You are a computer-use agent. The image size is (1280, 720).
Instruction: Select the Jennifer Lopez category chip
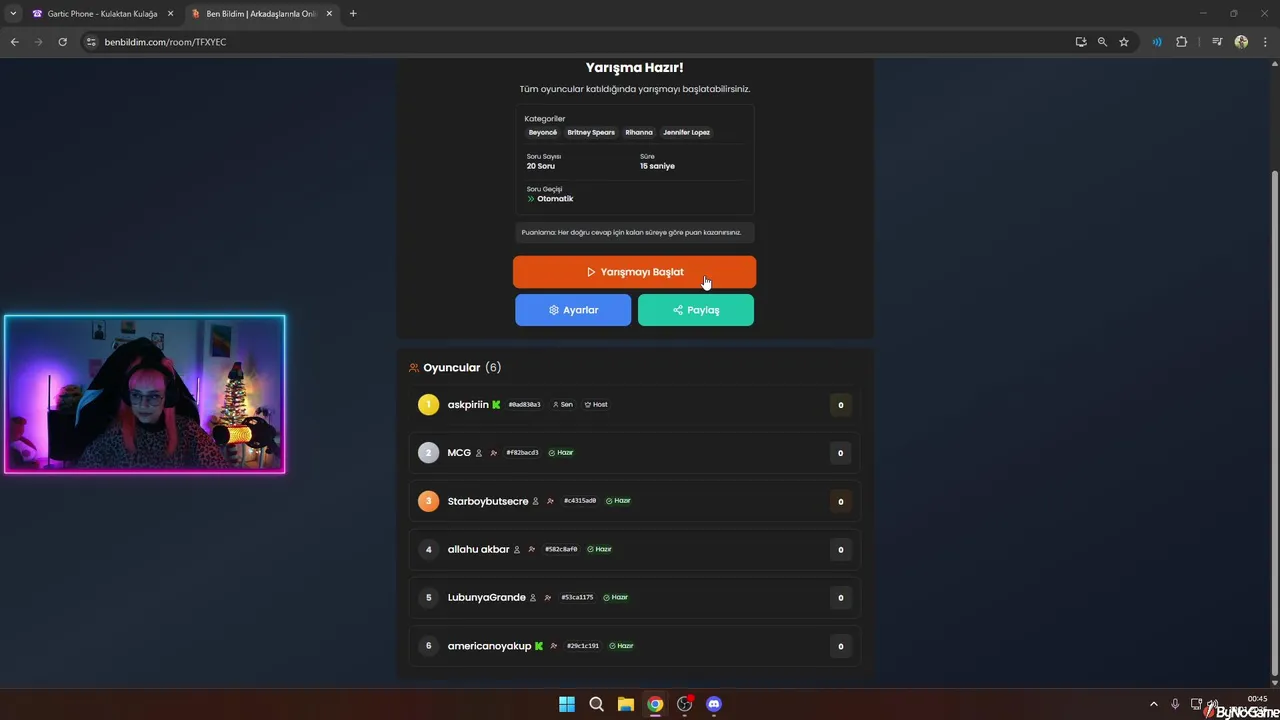pos(686,132)
